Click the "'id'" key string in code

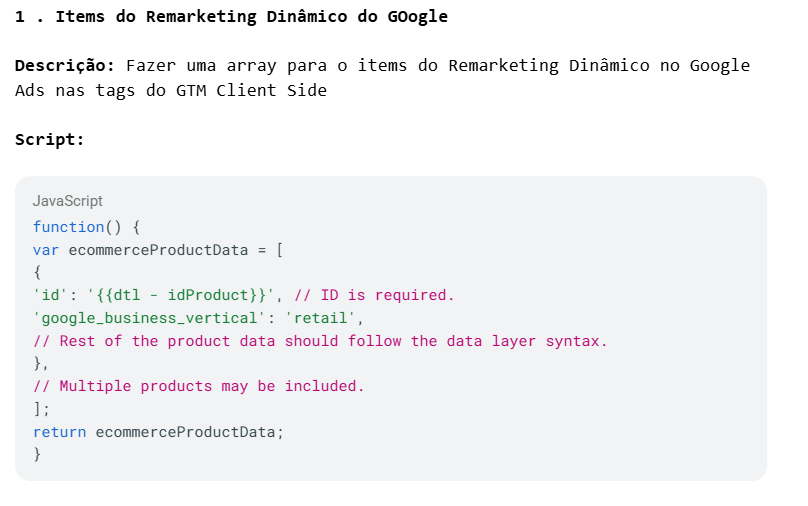(50, 295)
